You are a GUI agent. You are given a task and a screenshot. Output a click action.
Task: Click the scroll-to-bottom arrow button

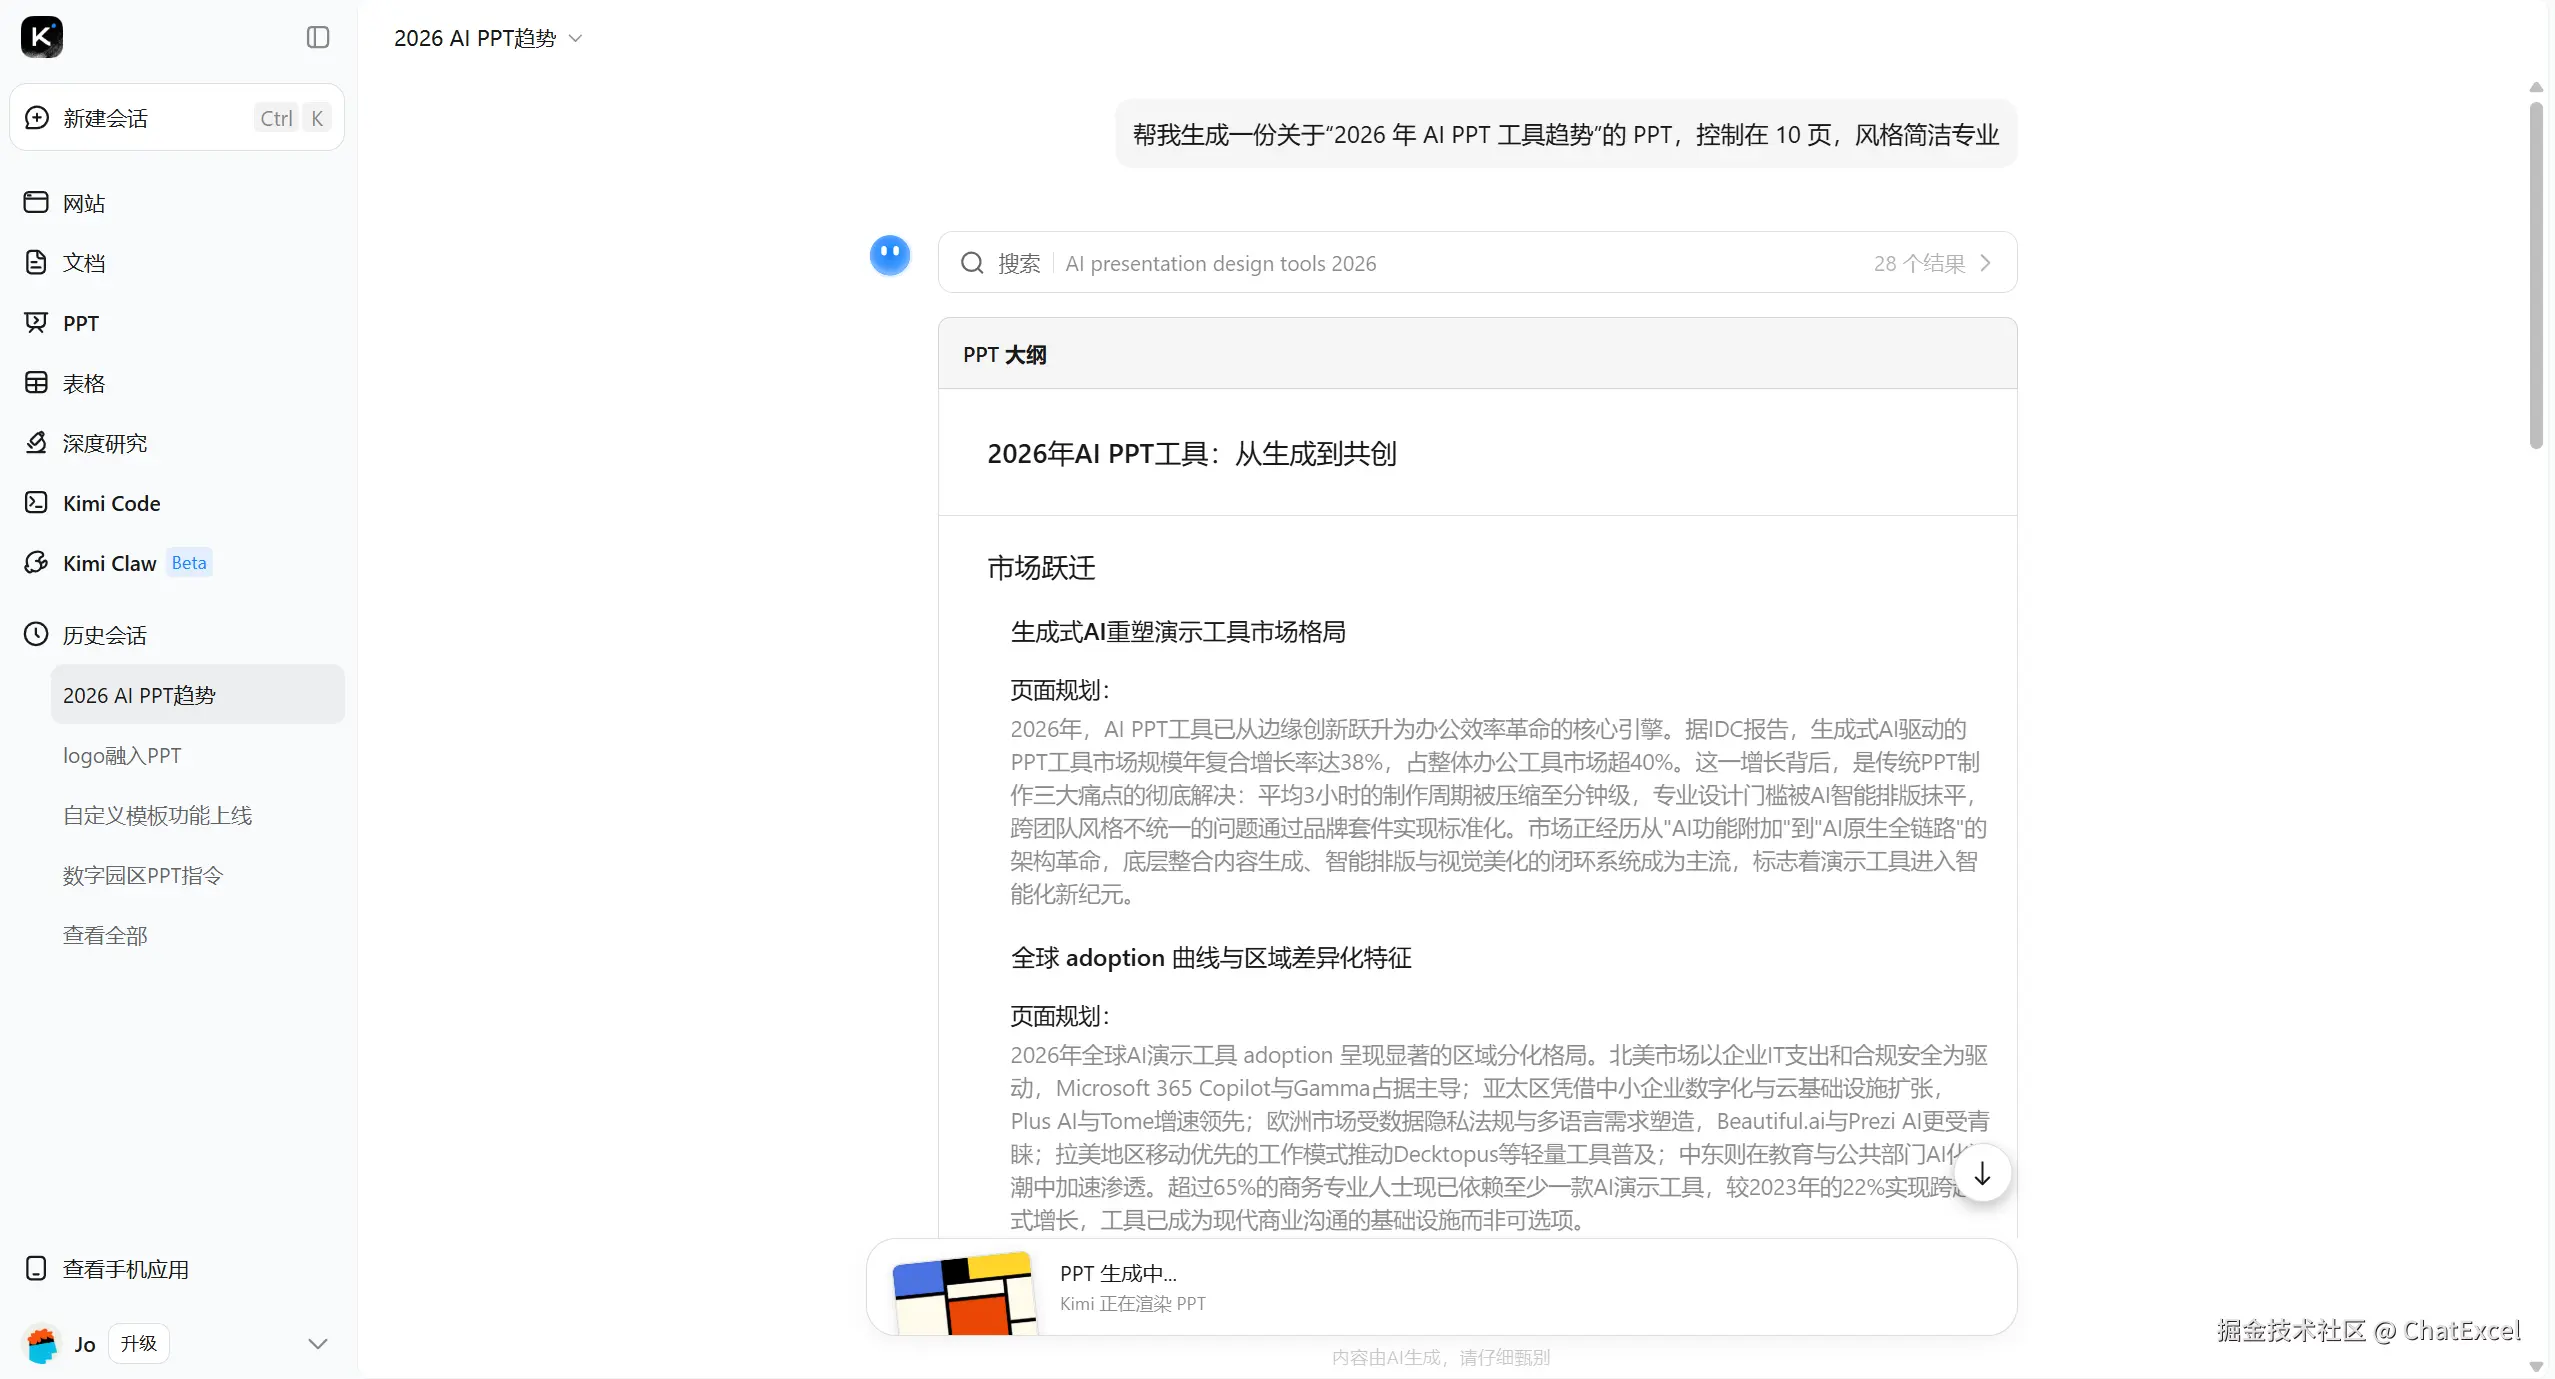tap(1981, 1174)
